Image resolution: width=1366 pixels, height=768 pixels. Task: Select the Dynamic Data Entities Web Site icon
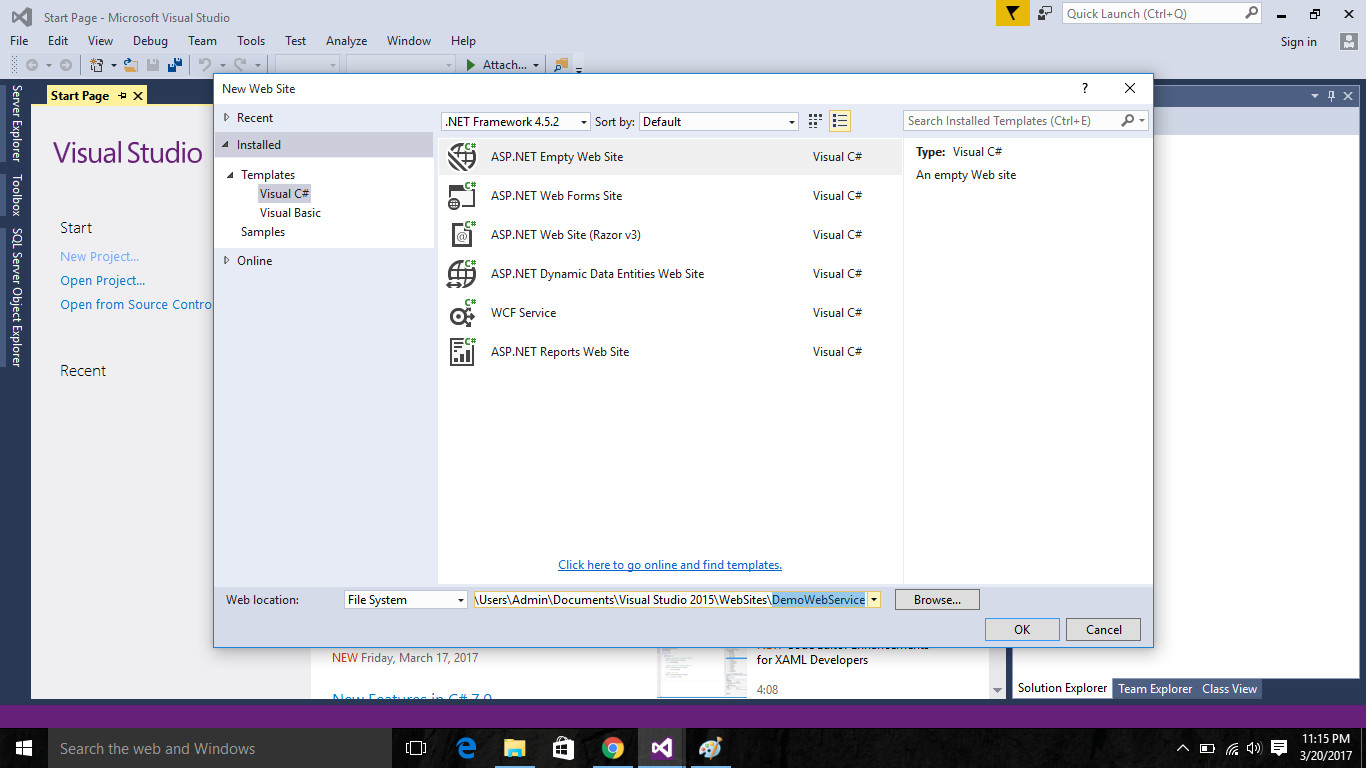point(462,274)
